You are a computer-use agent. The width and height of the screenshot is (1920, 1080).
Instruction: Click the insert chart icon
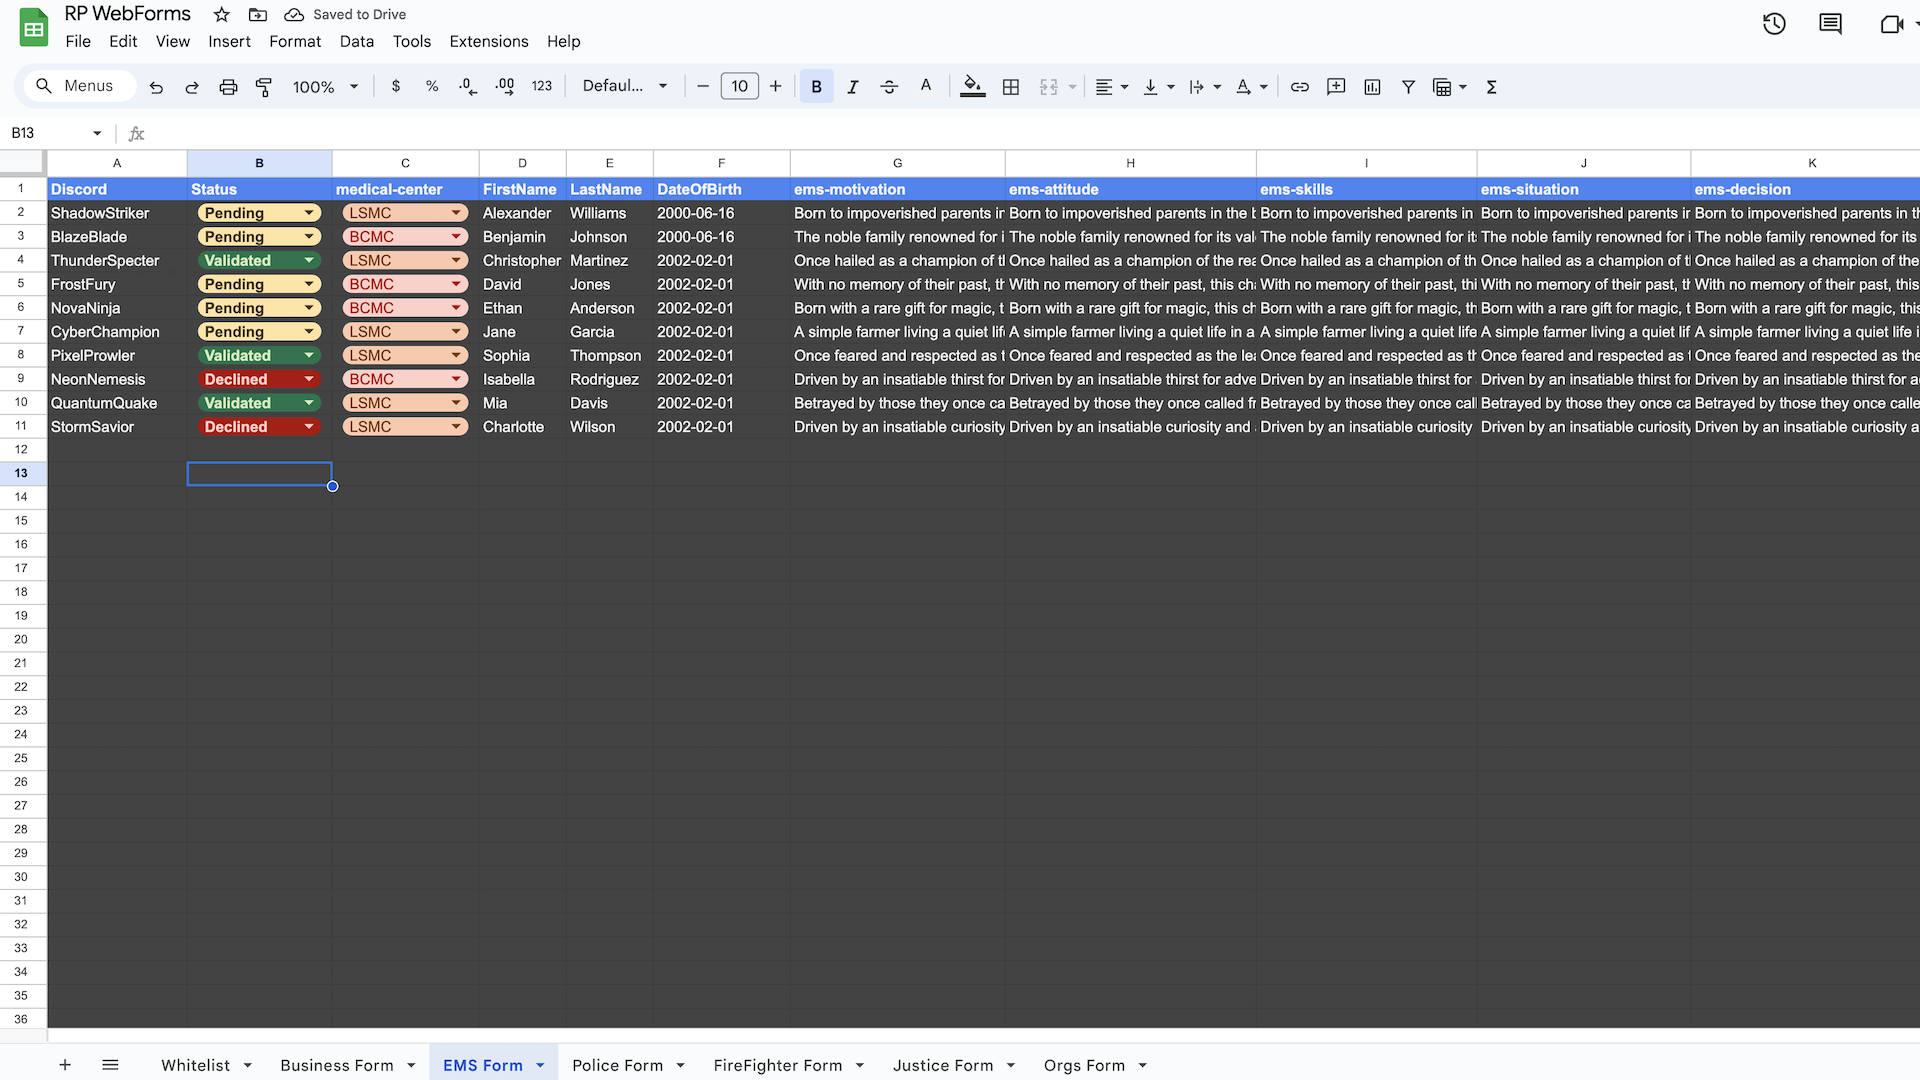[x=1372, y=87]
